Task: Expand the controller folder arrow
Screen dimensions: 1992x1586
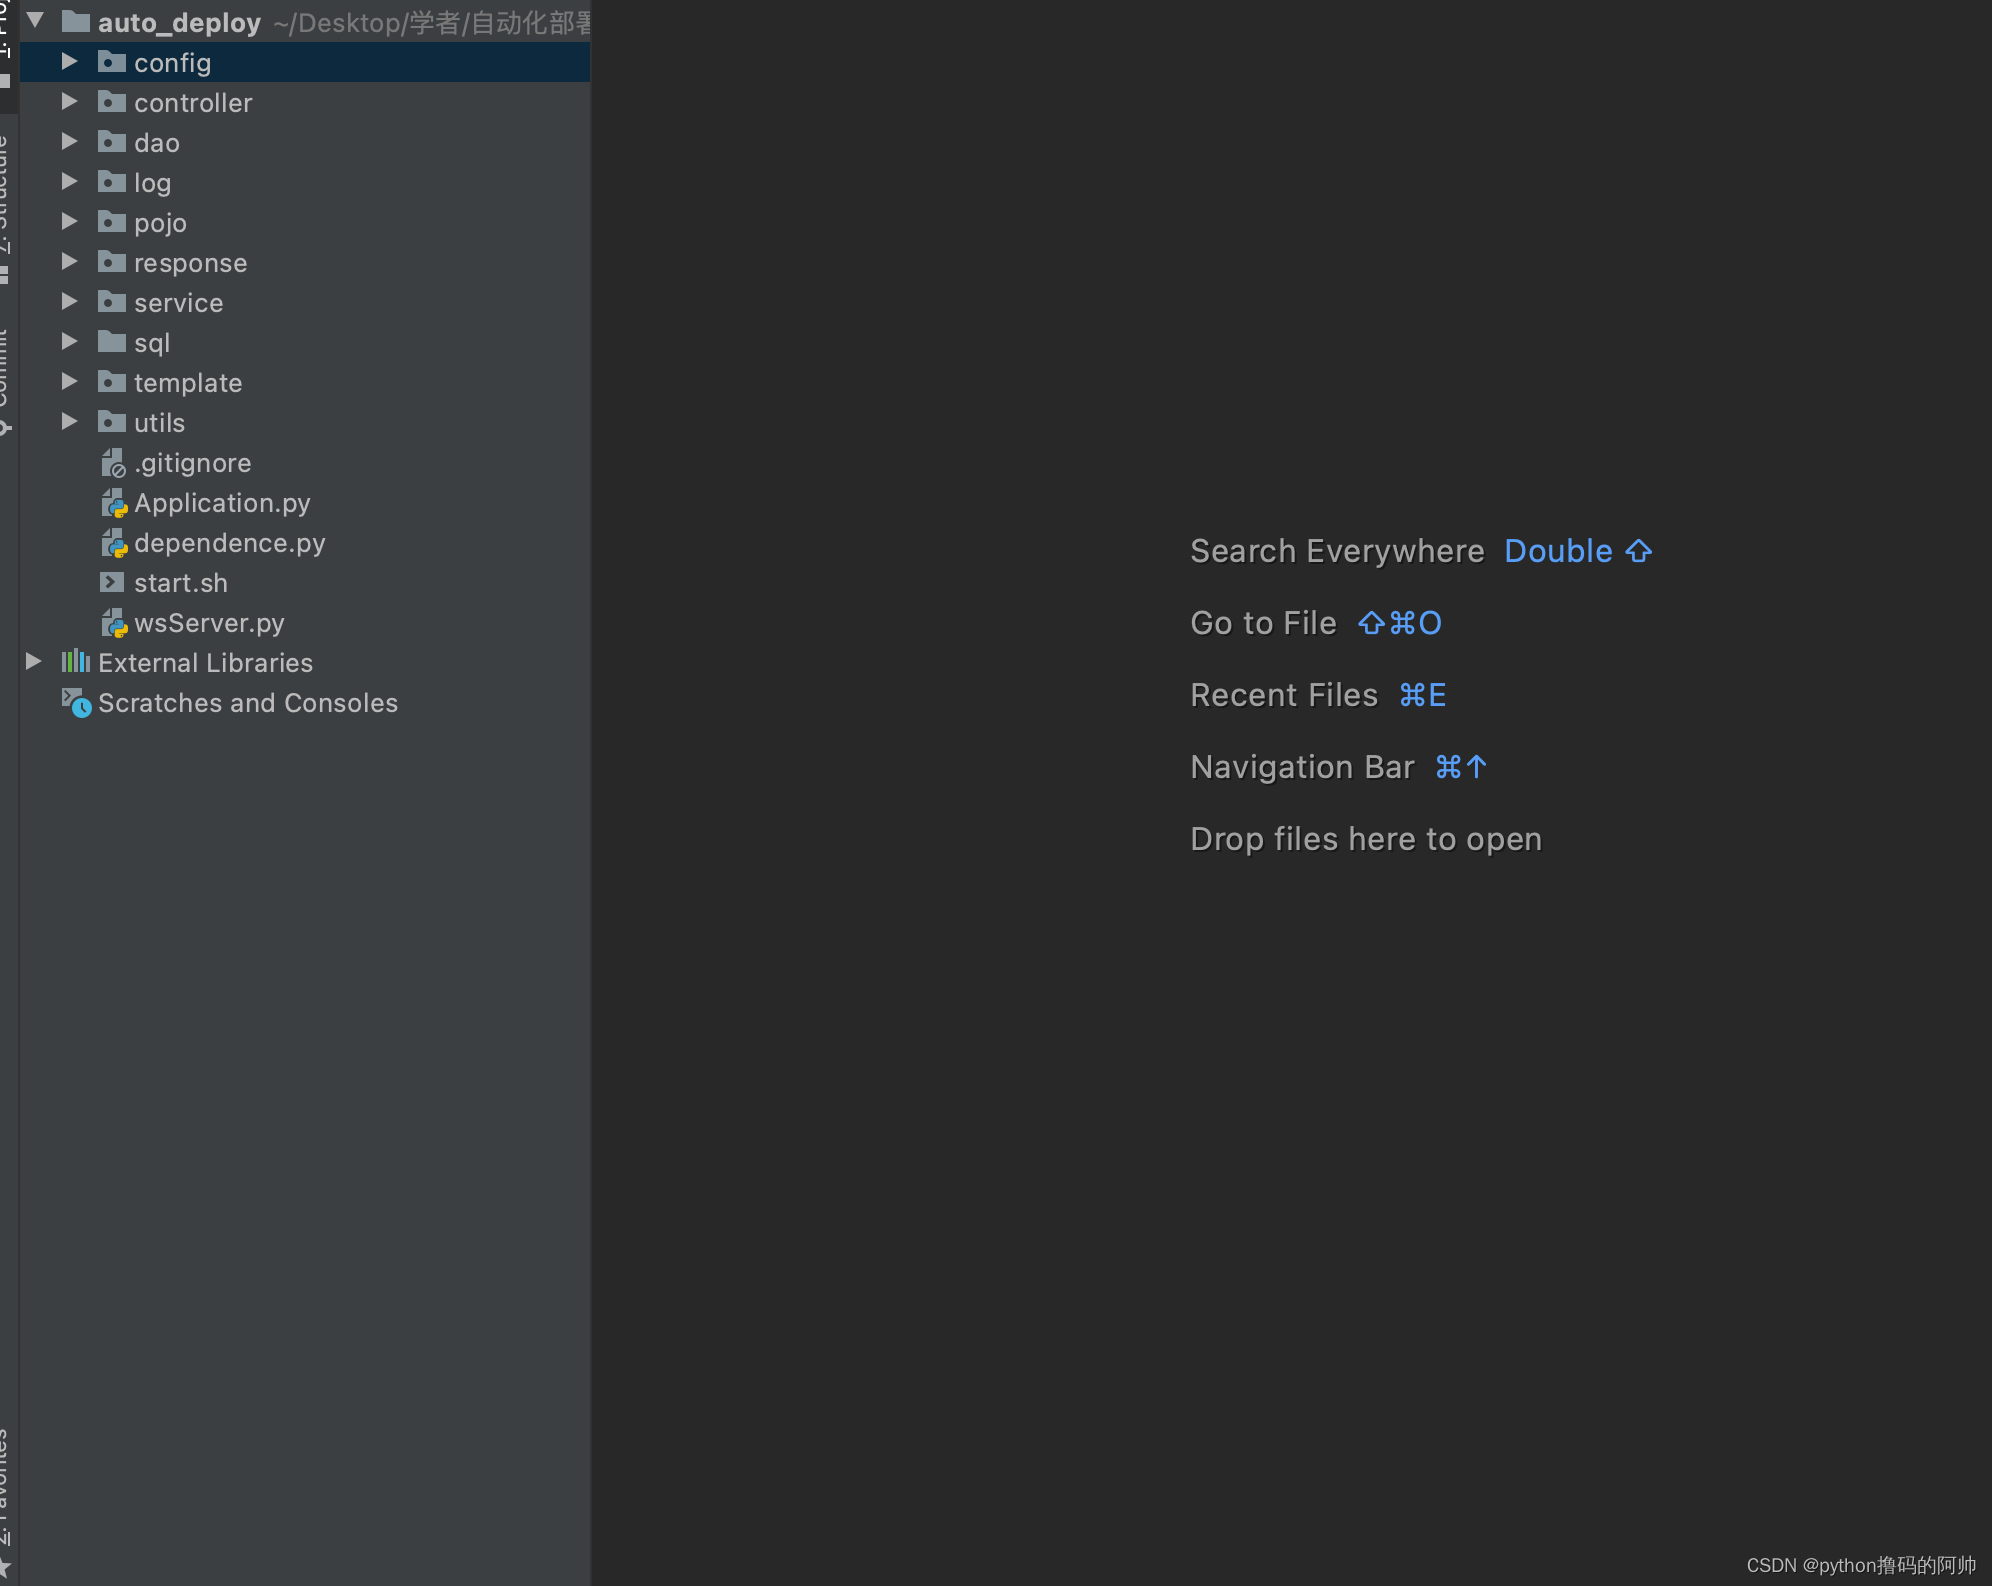Action: click(x=69, y=102)
